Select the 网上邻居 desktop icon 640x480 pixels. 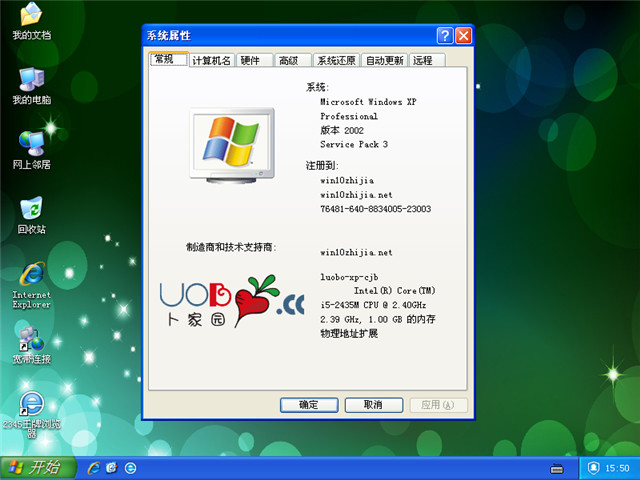coord(31,150)
